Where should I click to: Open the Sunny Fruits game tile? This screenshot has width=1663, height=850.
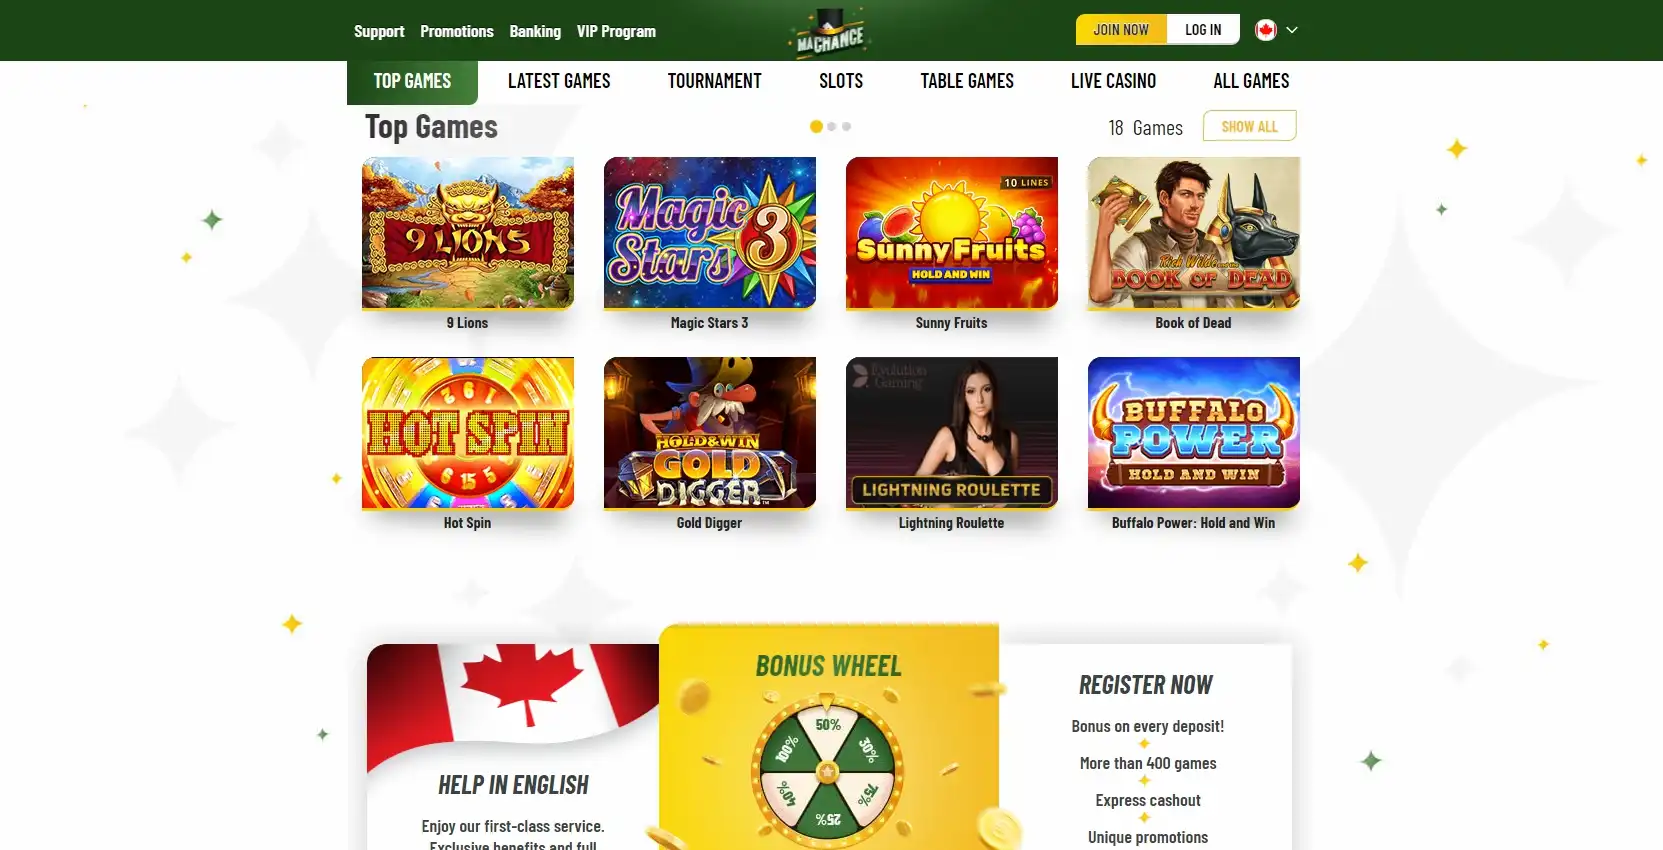click(952, 232)
